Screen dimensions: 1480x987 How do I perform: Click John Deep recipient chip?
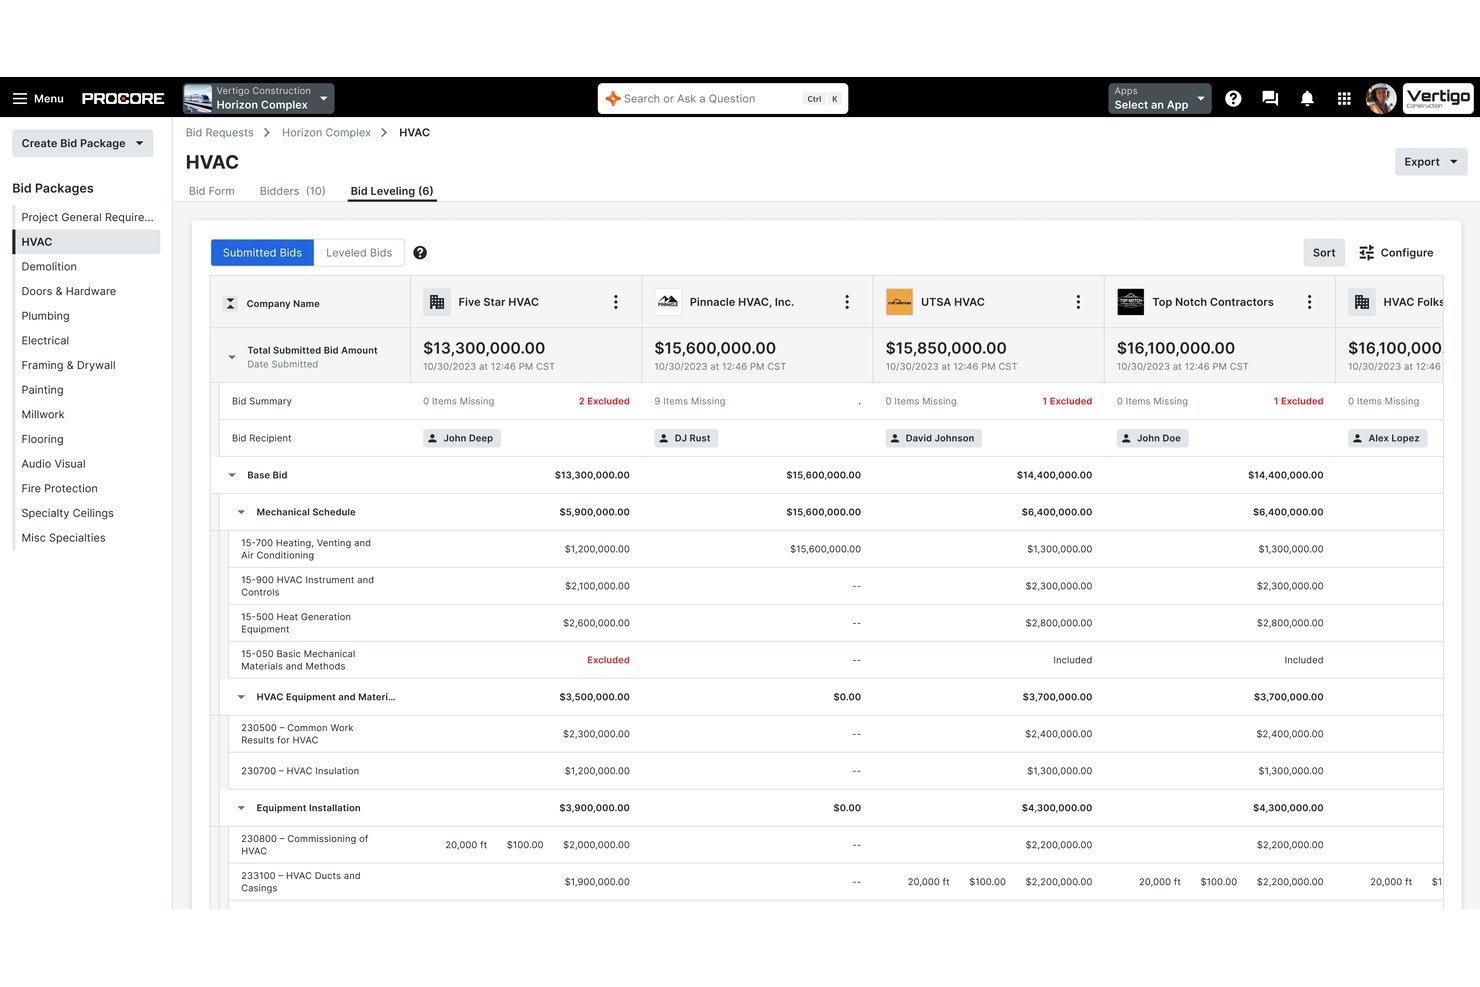click(461, 438)
